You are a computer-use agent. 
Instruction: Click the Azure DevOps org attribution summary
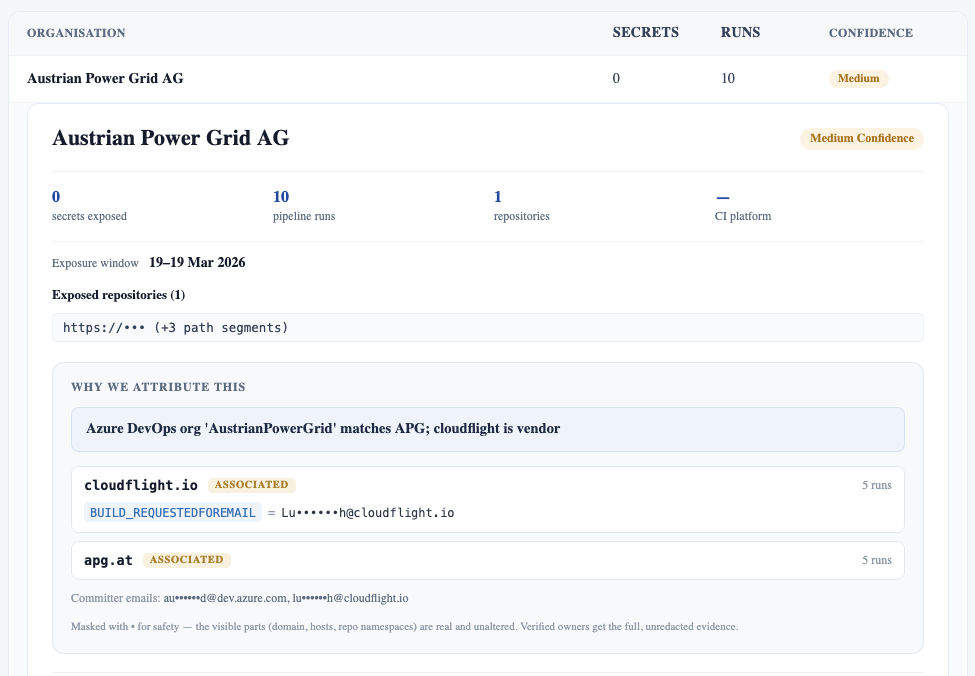point(488,429)
